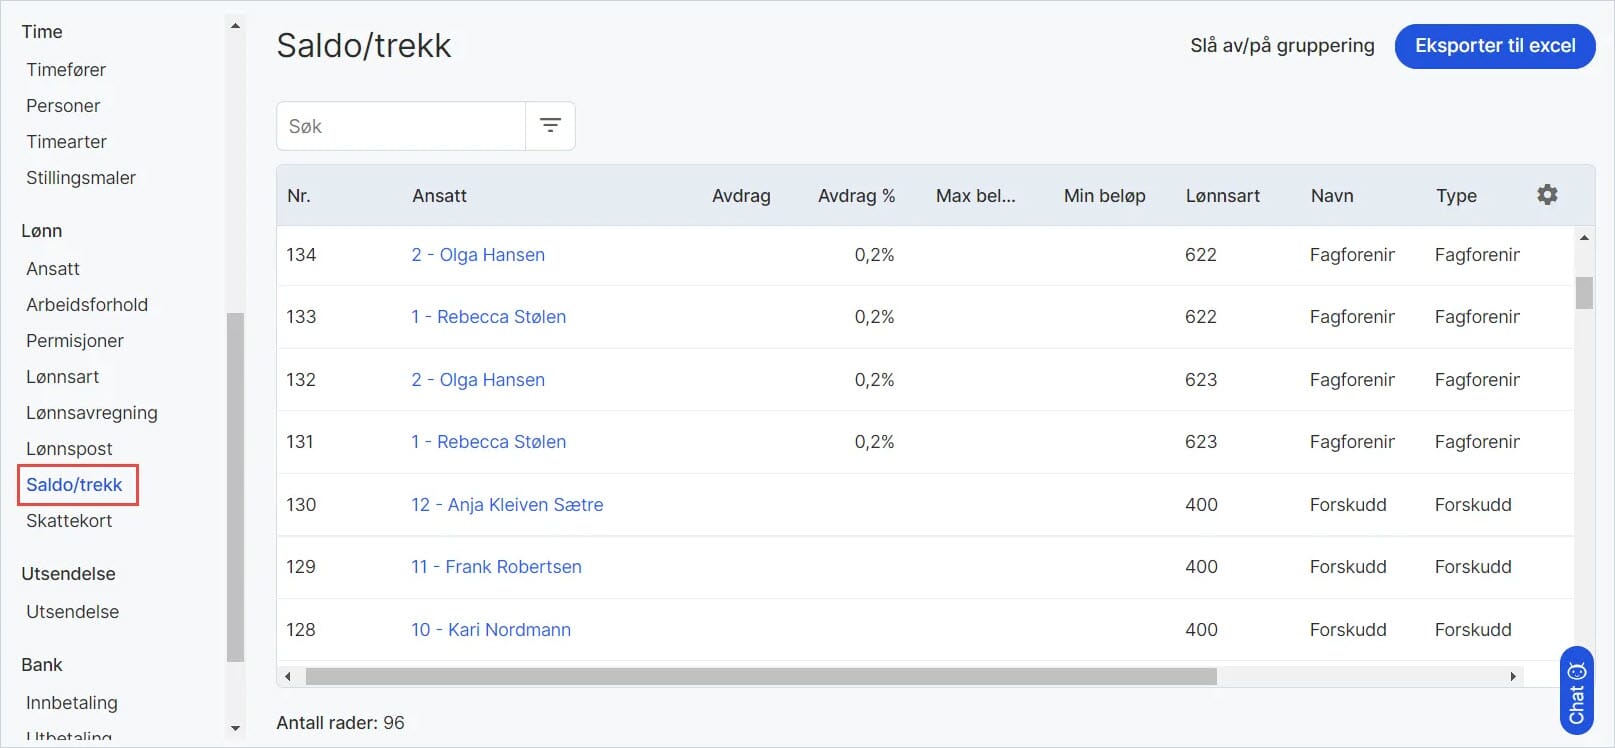This screenshot has height=748, width=1615.
Task: Open Lønnspost in the sidebar
Action: pos(69,449)
